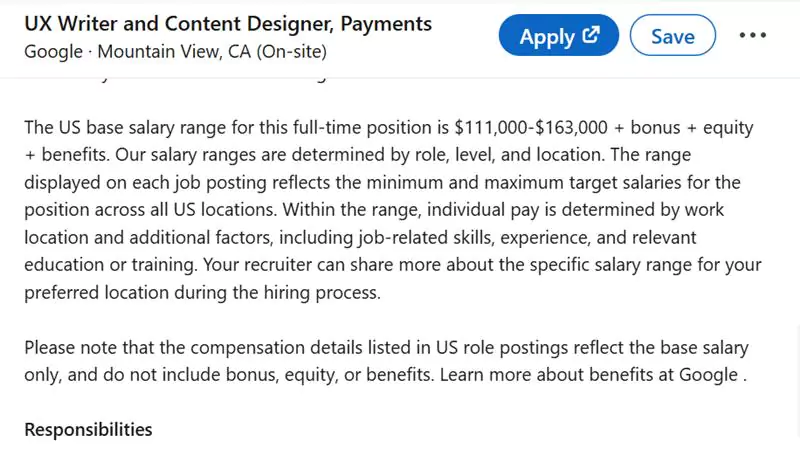
Task: Click the Responsibilities heading
Action: (x=88, y=430)
